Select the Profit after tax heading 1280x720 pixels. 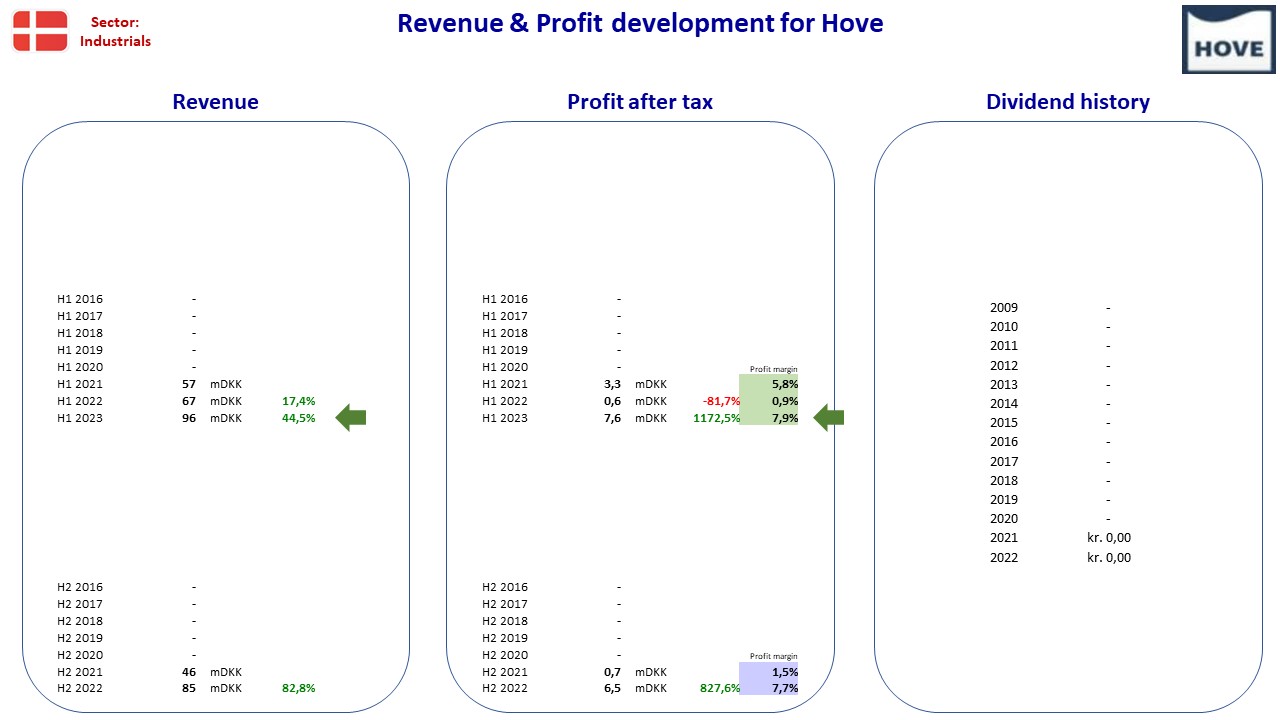(x=640, y=102)
